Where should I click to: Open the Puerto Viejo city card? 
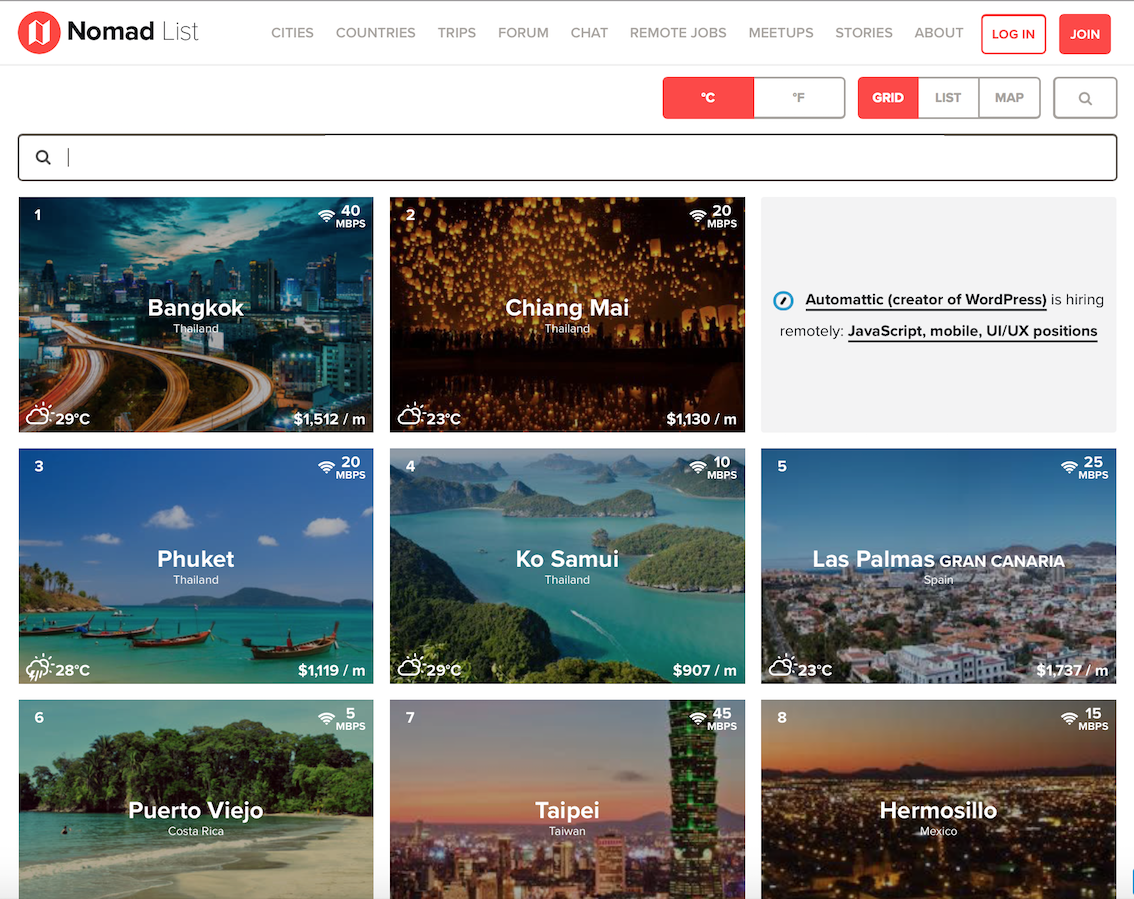(196, 799)
